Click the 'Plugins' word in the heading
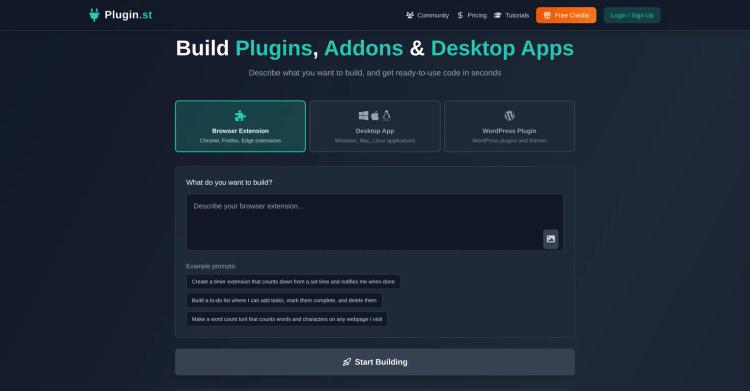 point(274,48)
